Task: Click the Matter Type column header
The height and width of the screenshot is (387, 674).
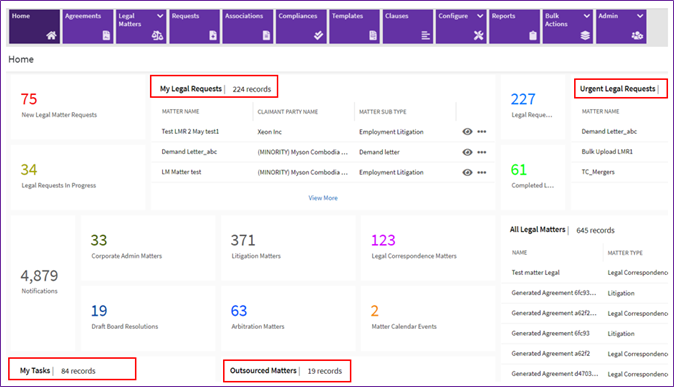Action: [625, 253]
